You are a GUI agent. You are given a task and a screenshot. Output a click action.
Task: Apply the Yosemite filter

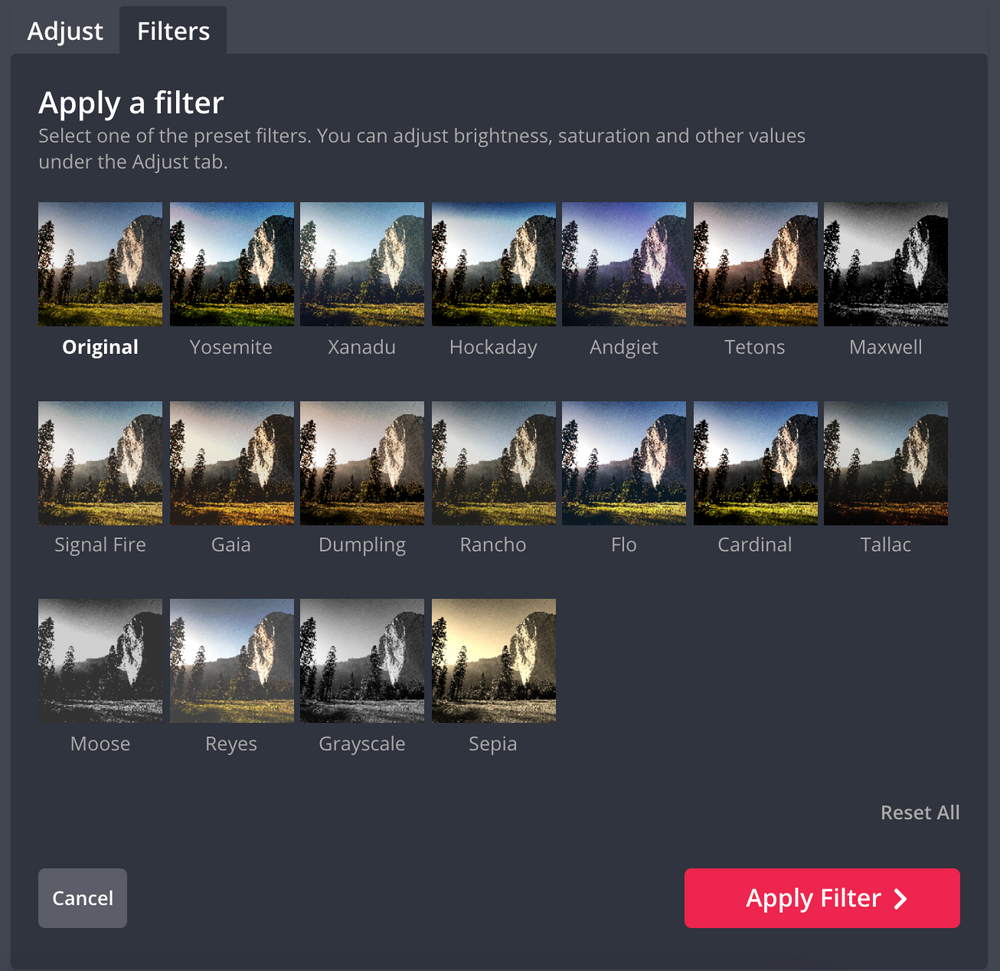231,263
